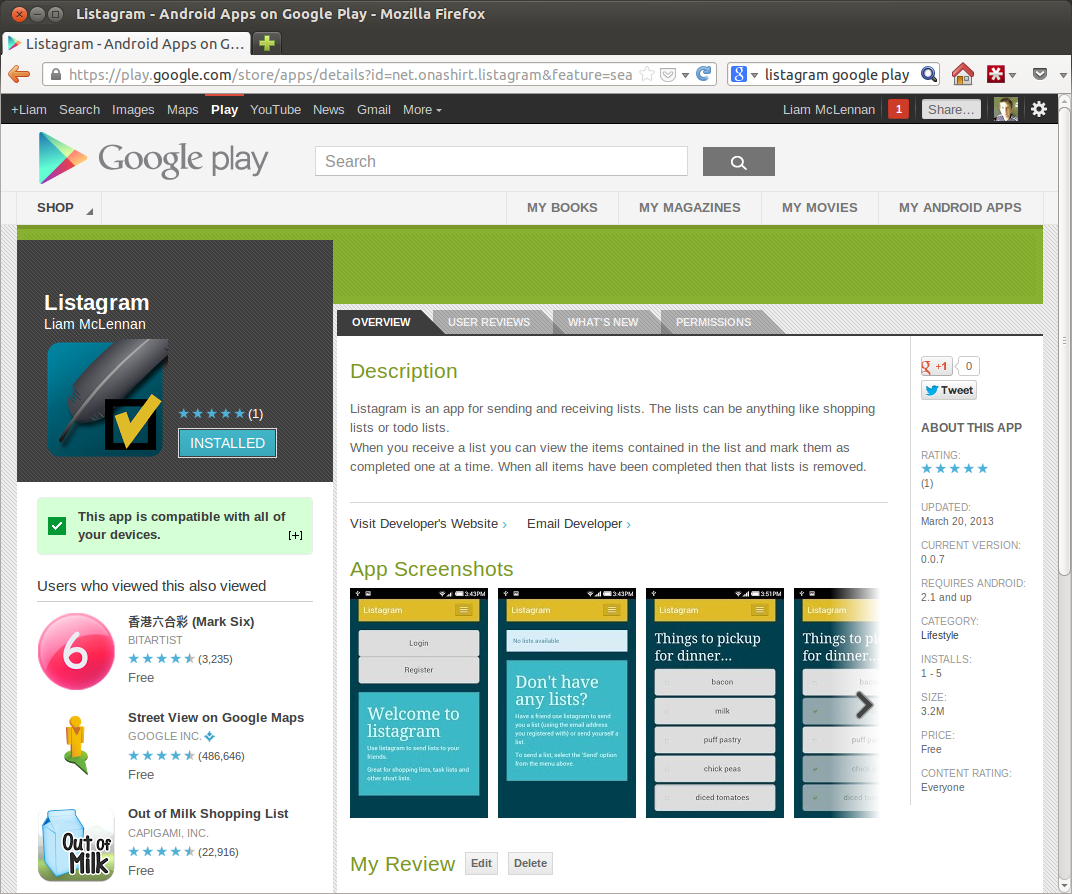Open the third 'Things to pickup' screenshot

[x=715, y=703]
